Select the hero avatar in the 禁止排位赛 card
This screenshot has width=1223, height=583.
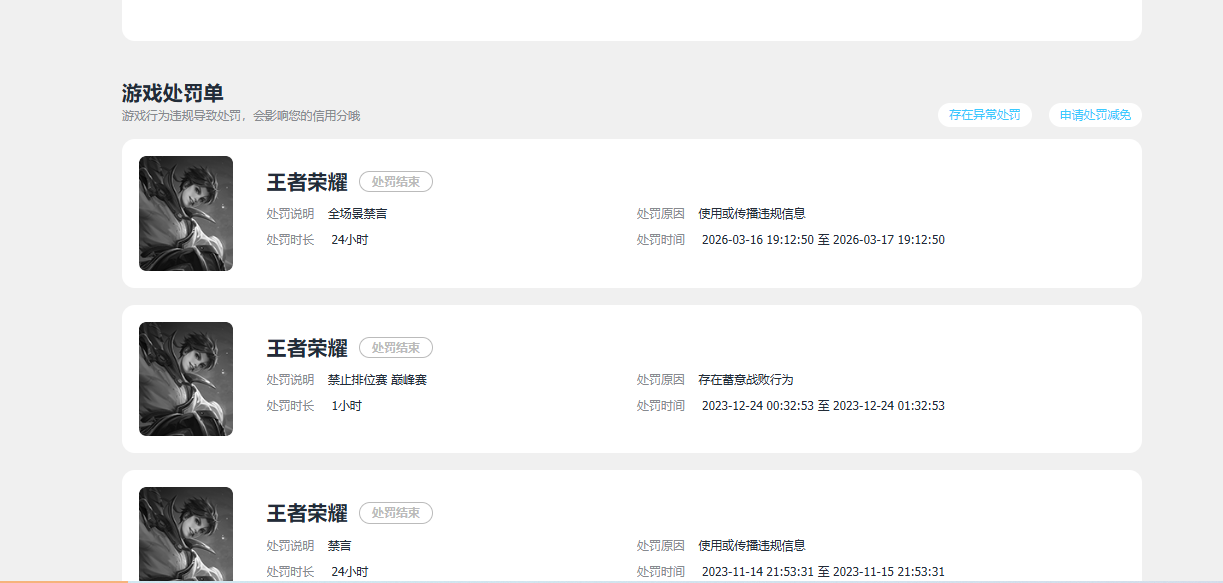[186, 379]
